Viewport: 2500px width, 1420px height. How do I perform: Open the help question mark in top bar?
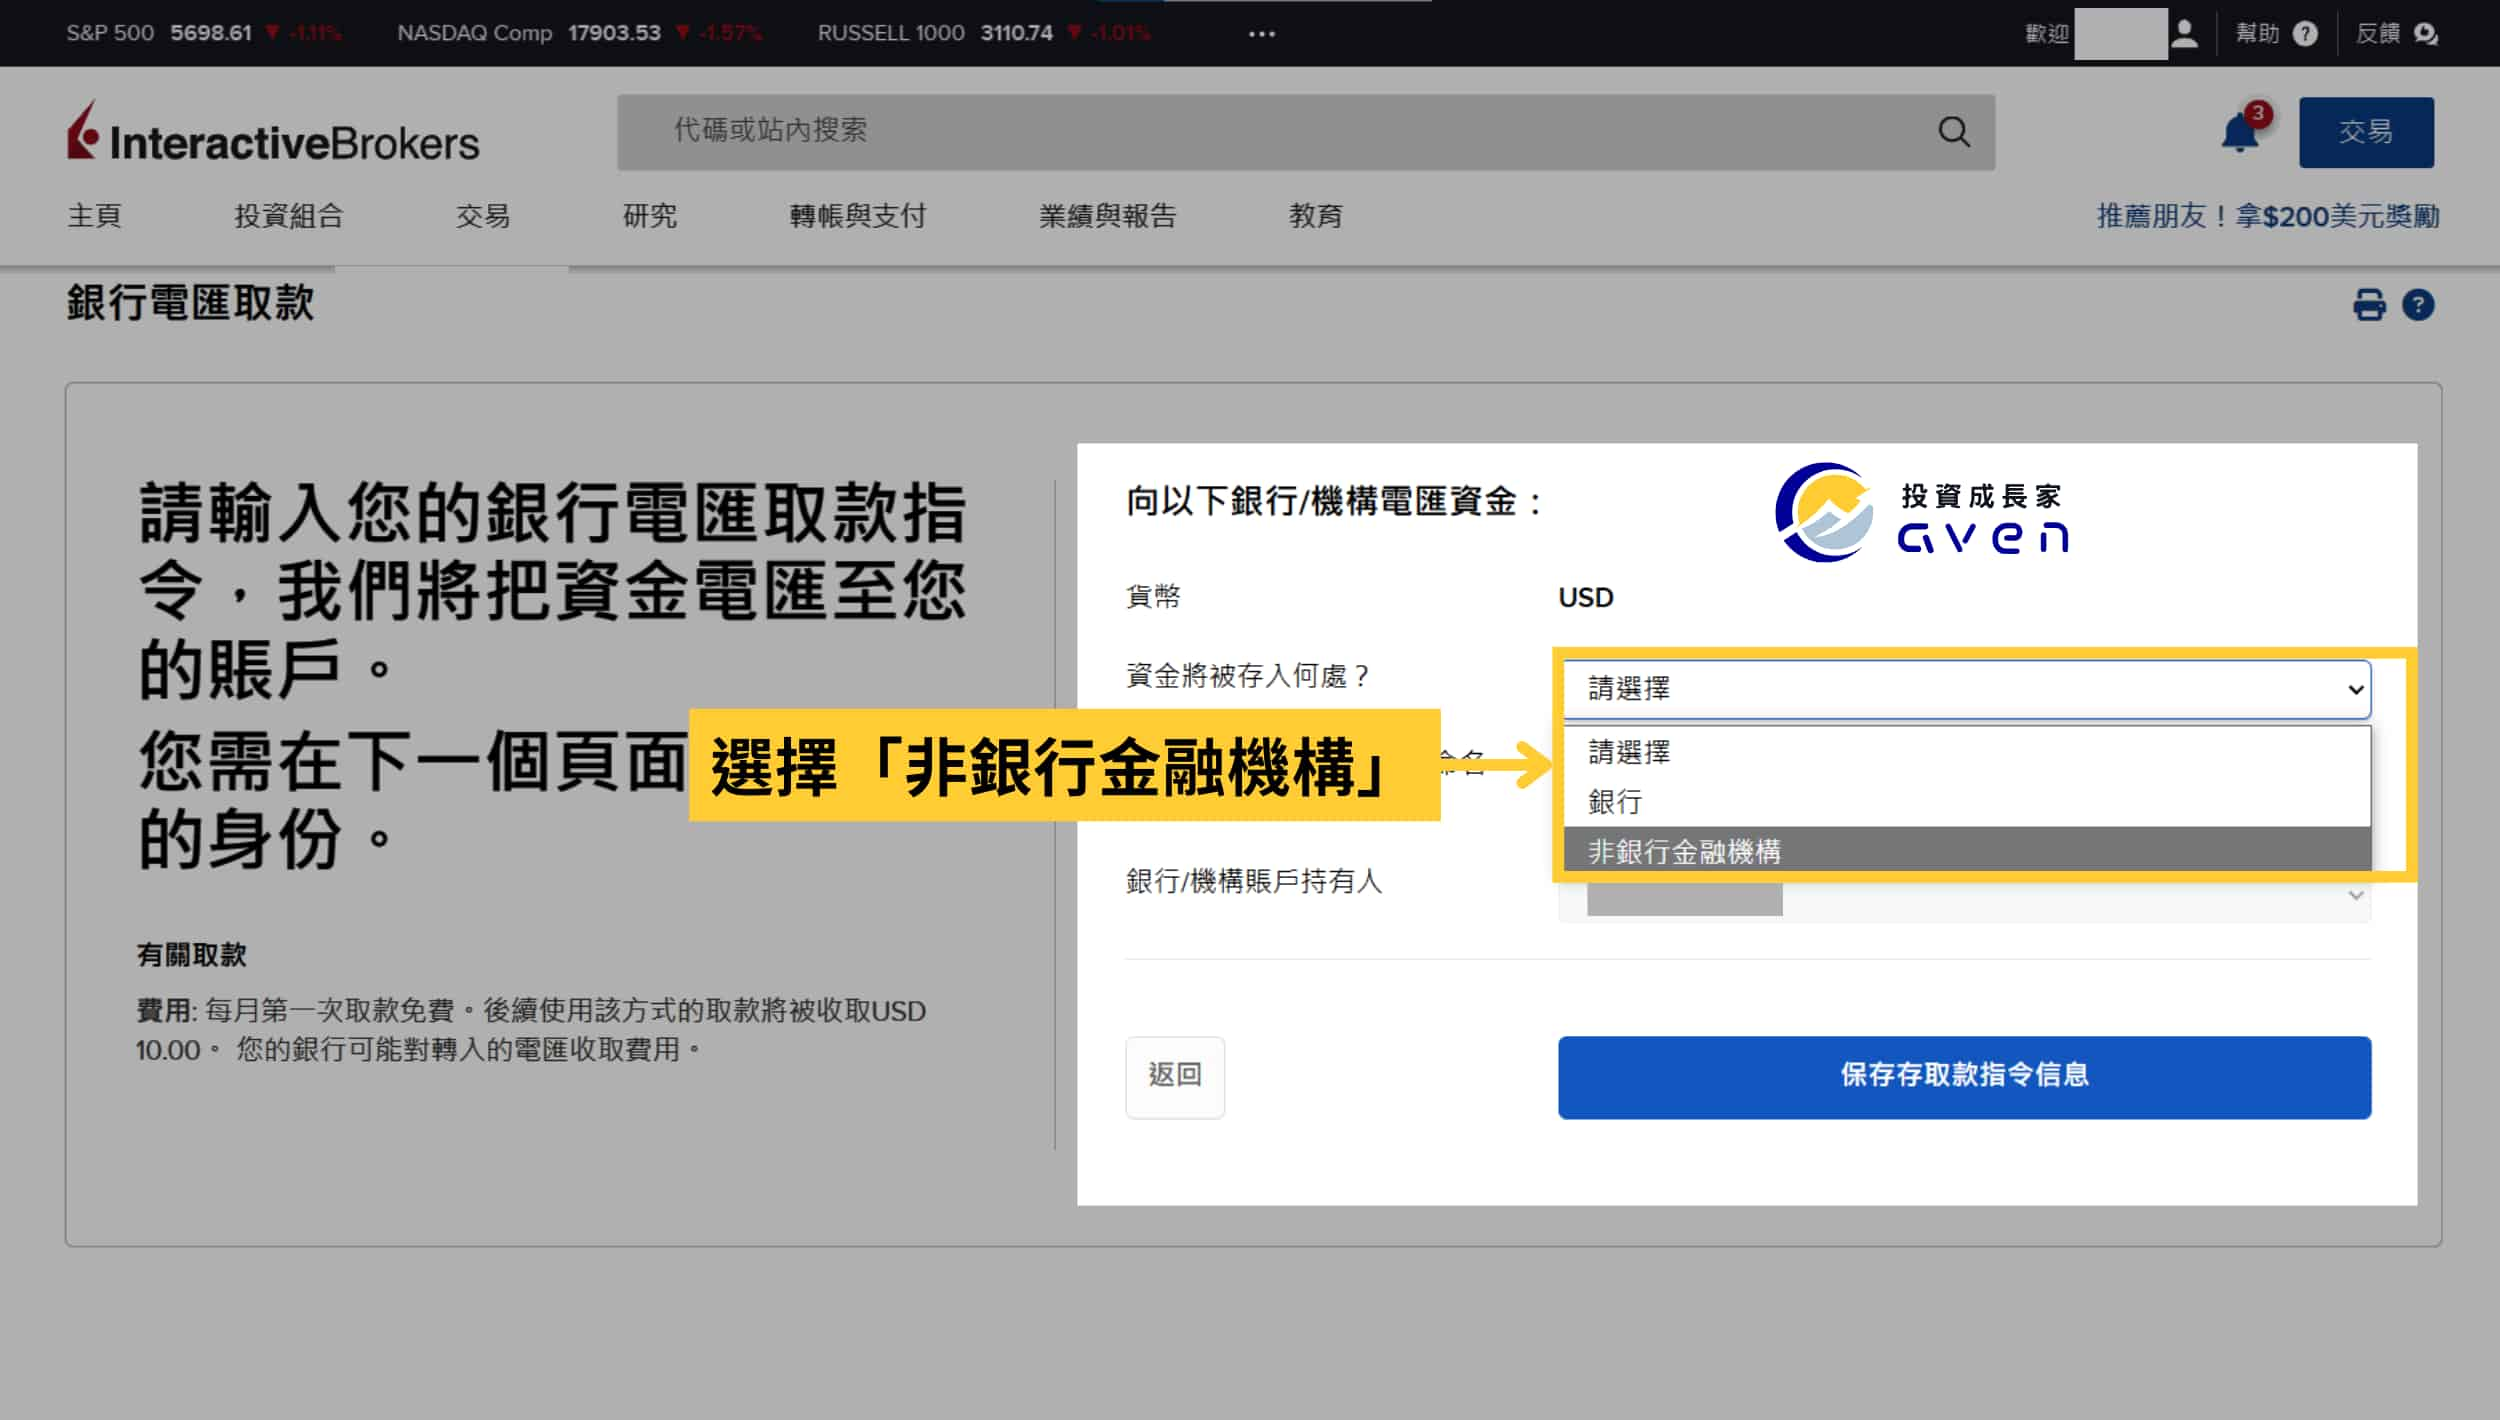2305,34
